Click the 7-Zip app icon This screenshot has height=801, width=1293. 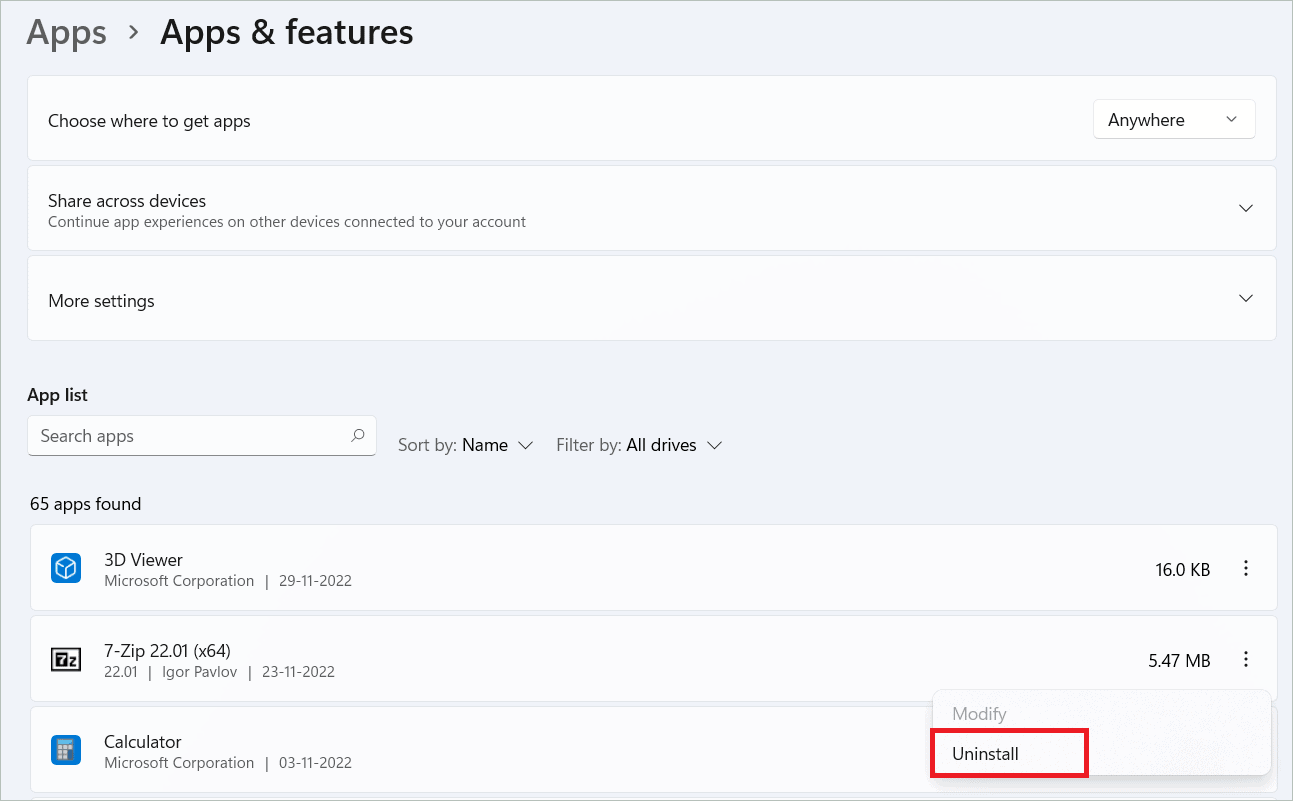[x=65, y=660]
